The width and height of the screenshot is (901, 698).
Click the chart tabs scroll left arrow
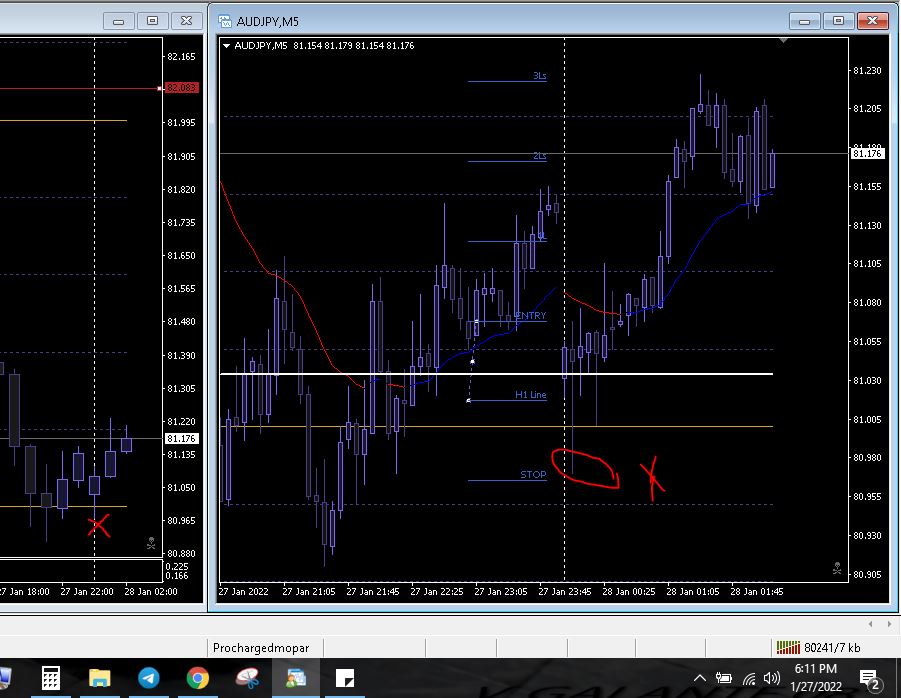coord(870,623)
